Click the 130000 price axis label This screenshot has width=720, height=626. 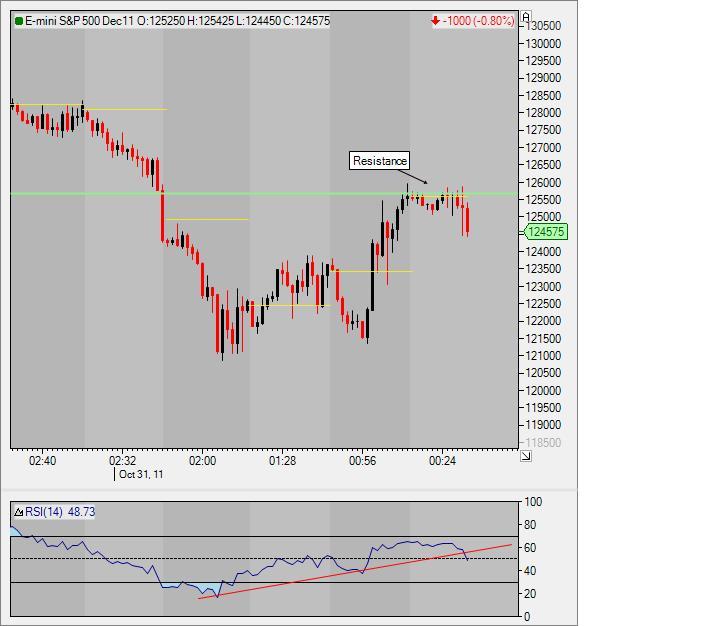(x=543, y=44)
